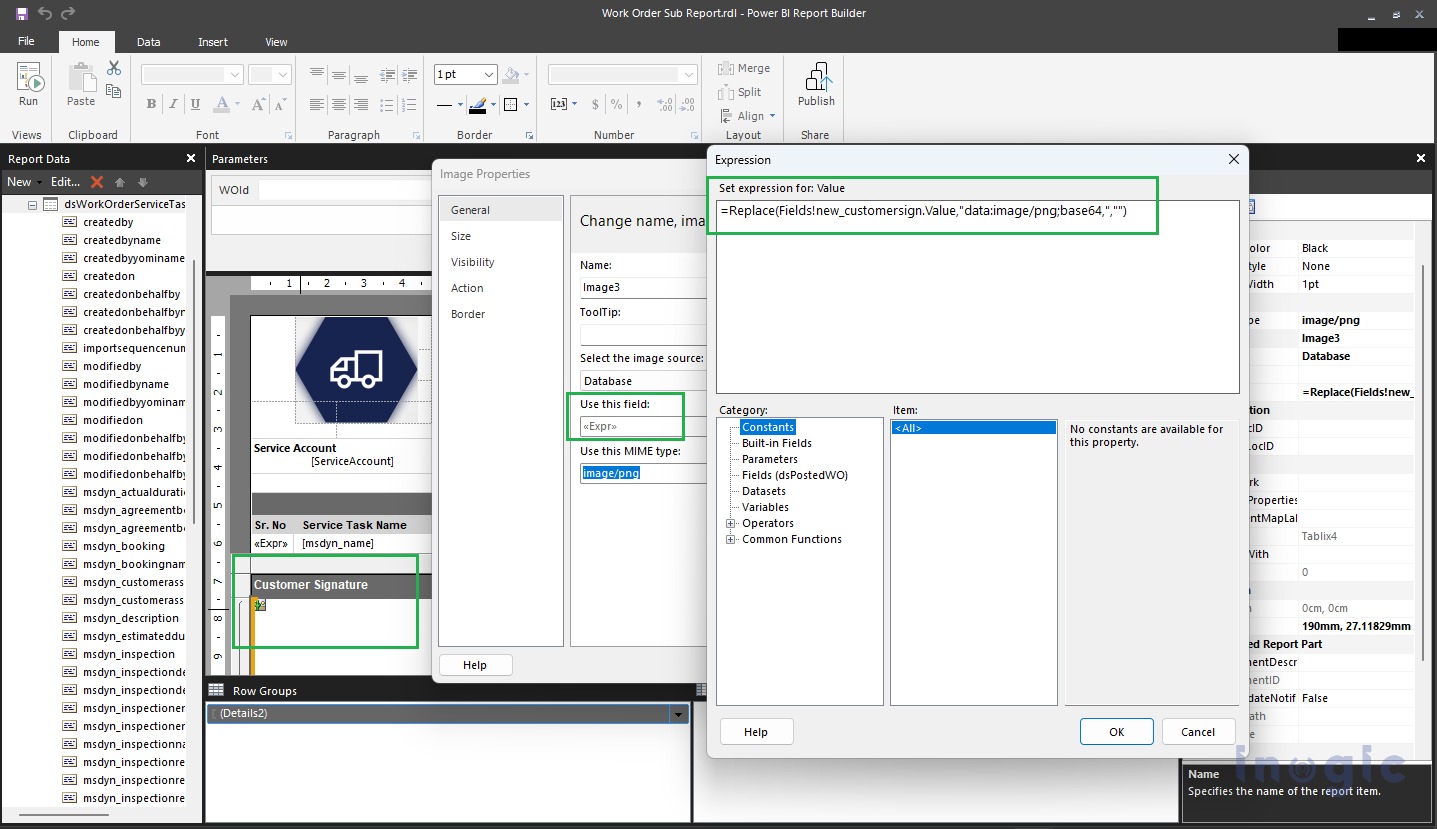Open the Publish to Power BI icon
The image size is (1437, 829).
pyautogui.click(x=816, y=80)
